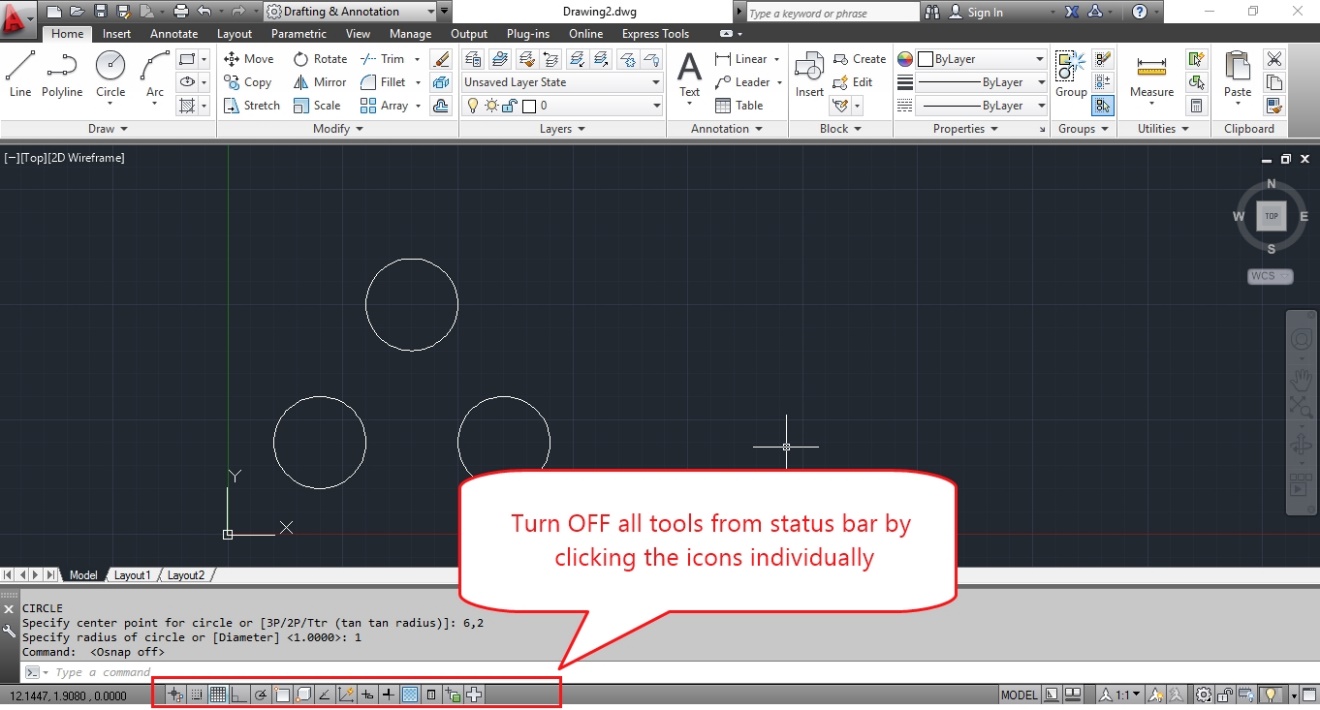Switch to the Parametric ribbon tab

[298, 33]
